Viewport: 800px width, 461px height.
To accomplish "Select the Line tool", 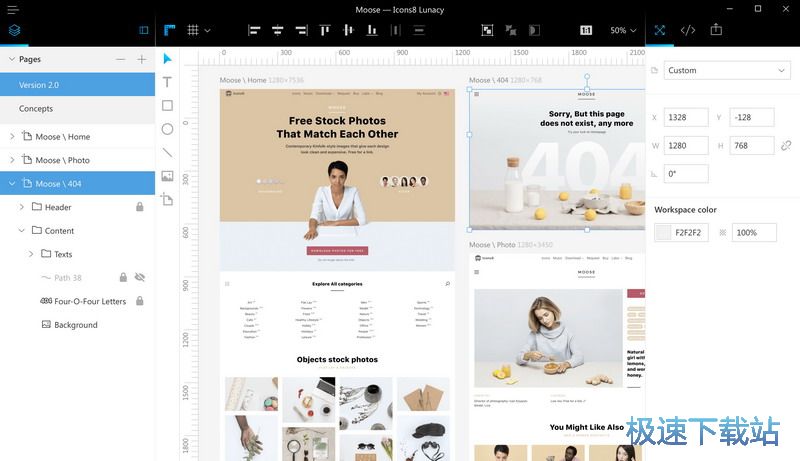I will pyautogui.click(x=167, y=152).
